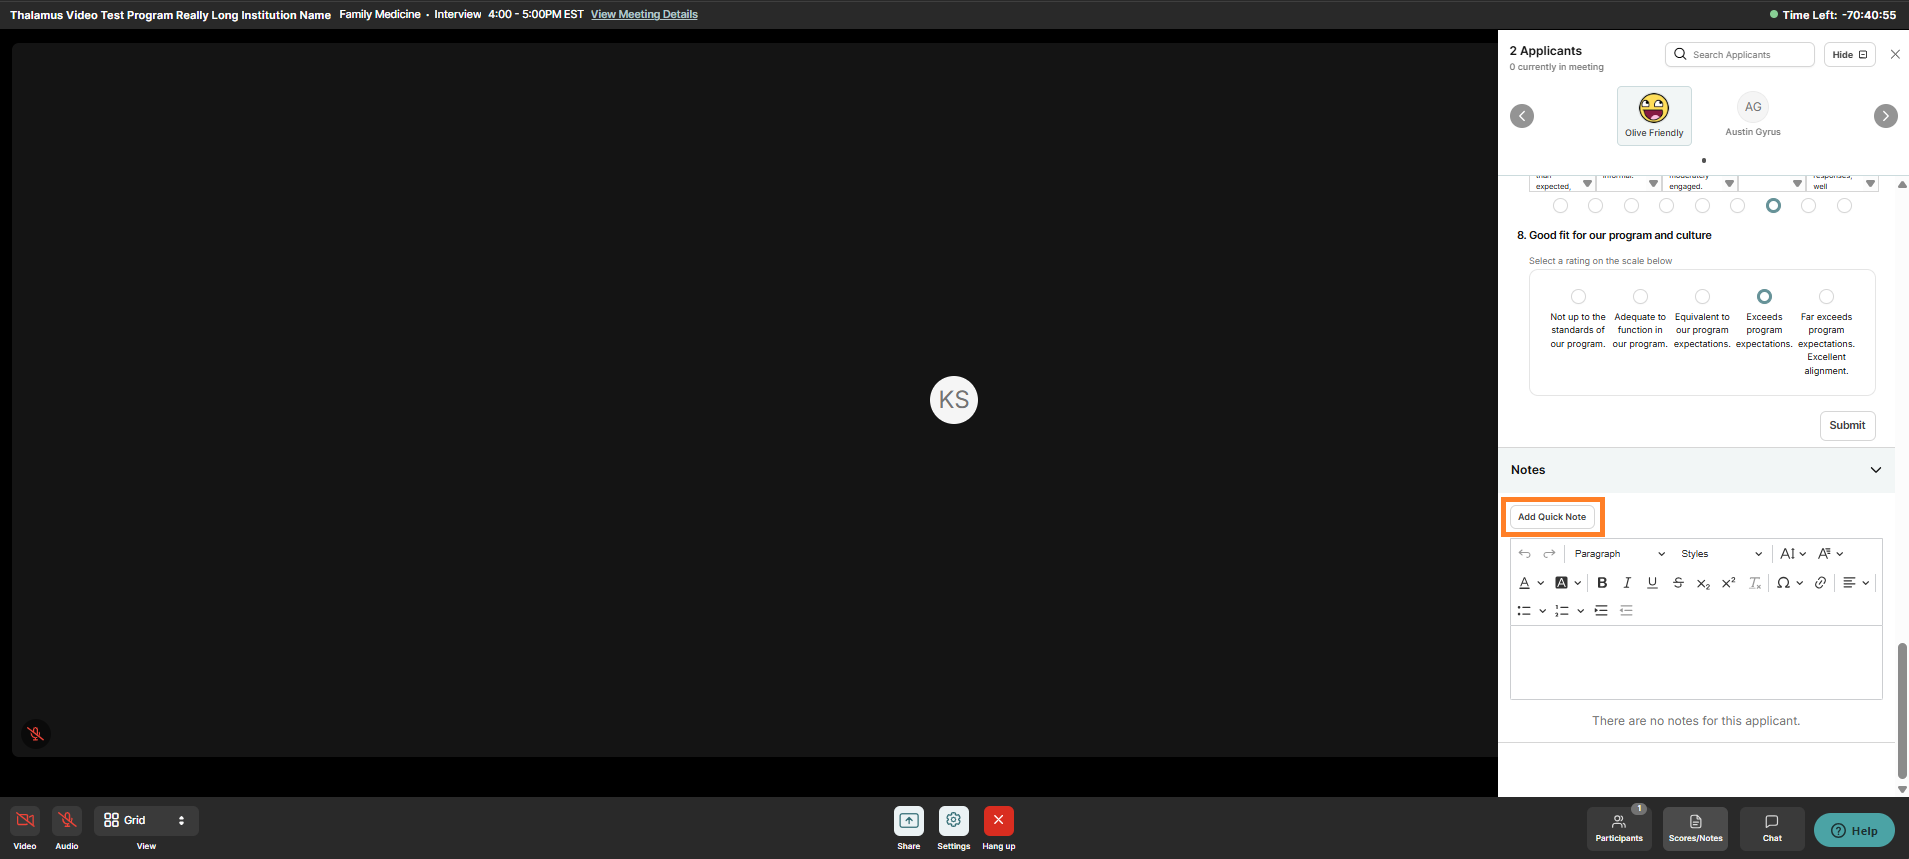Toggle bold formatting in the notes editor
The image size is (1909, 859).
click(1602, 583)
